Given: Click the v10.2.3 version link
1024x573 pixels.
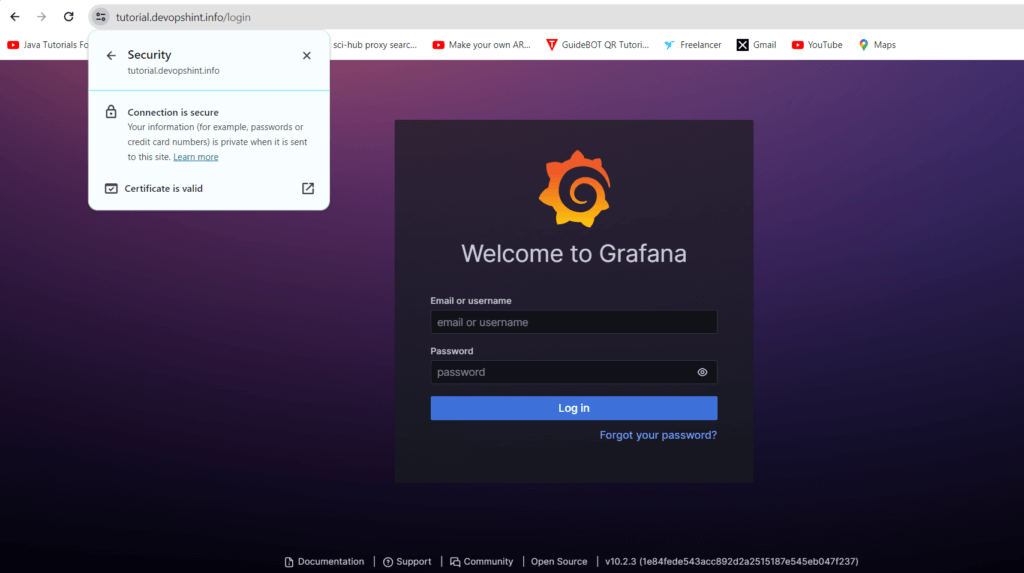Looking at the screenshot, I should tap(731, 562).
